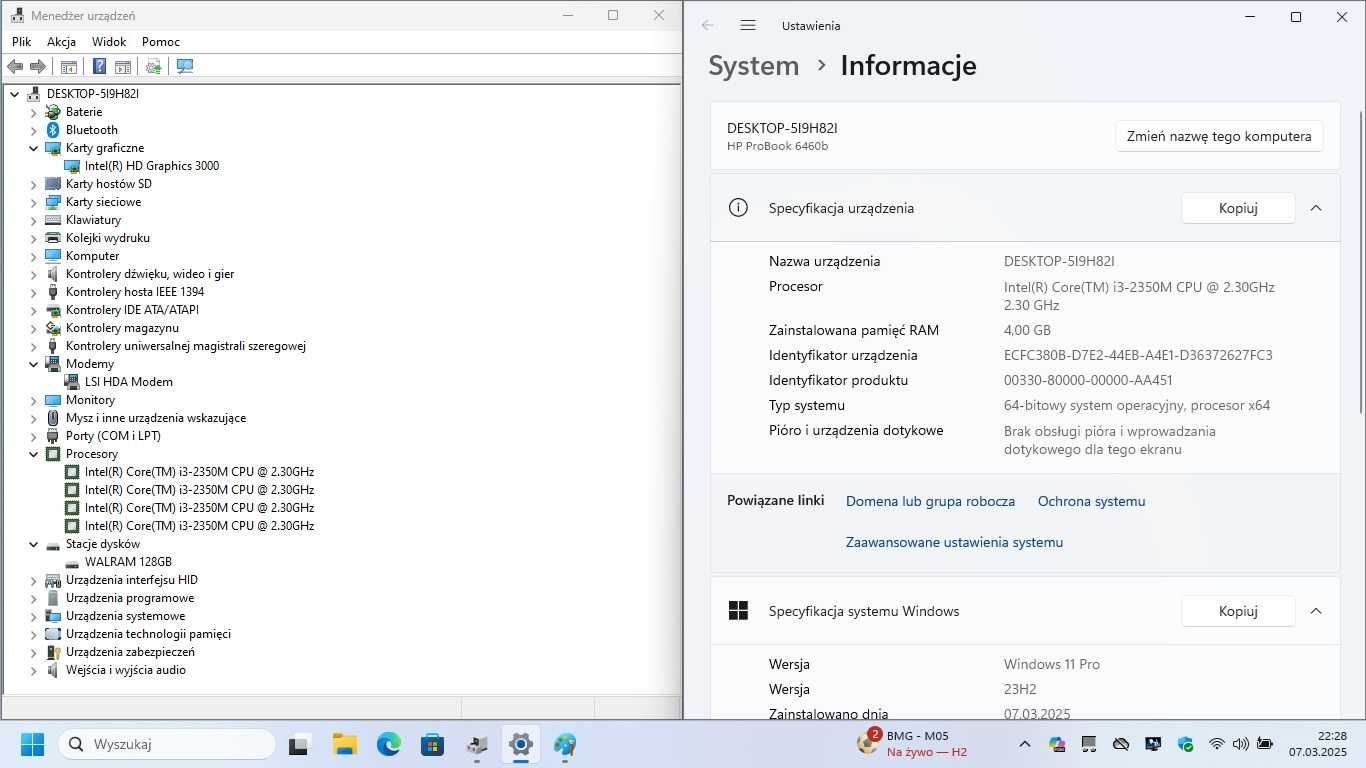Click the Bluetooth icon in device tree
This screenshot has height=768, width=1366.
click(53, 130)
